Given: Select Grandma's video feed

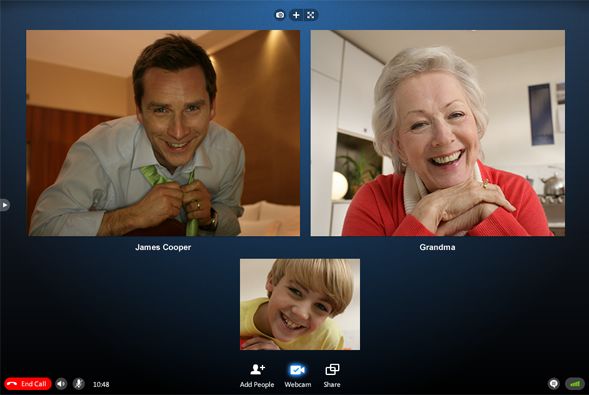Looking at the screenshot, I should (438, 133).
